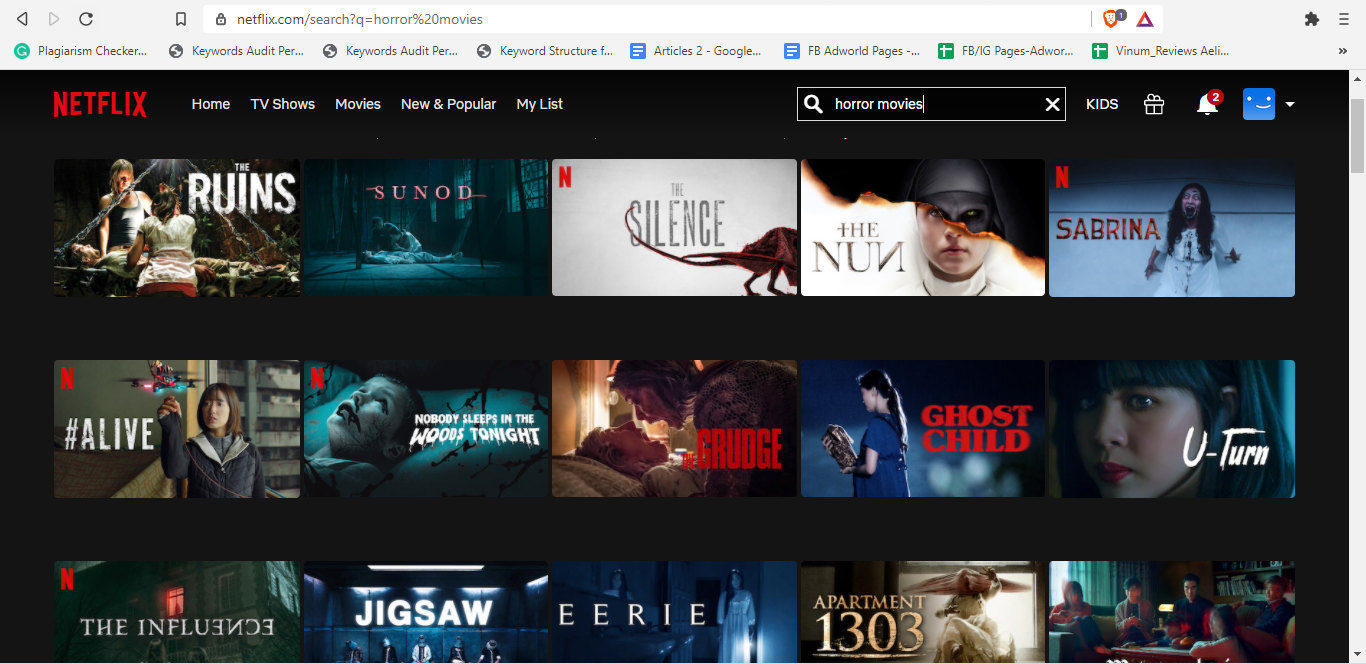Reload the page
Screen dimensions: 1366x664
[86, 19]
